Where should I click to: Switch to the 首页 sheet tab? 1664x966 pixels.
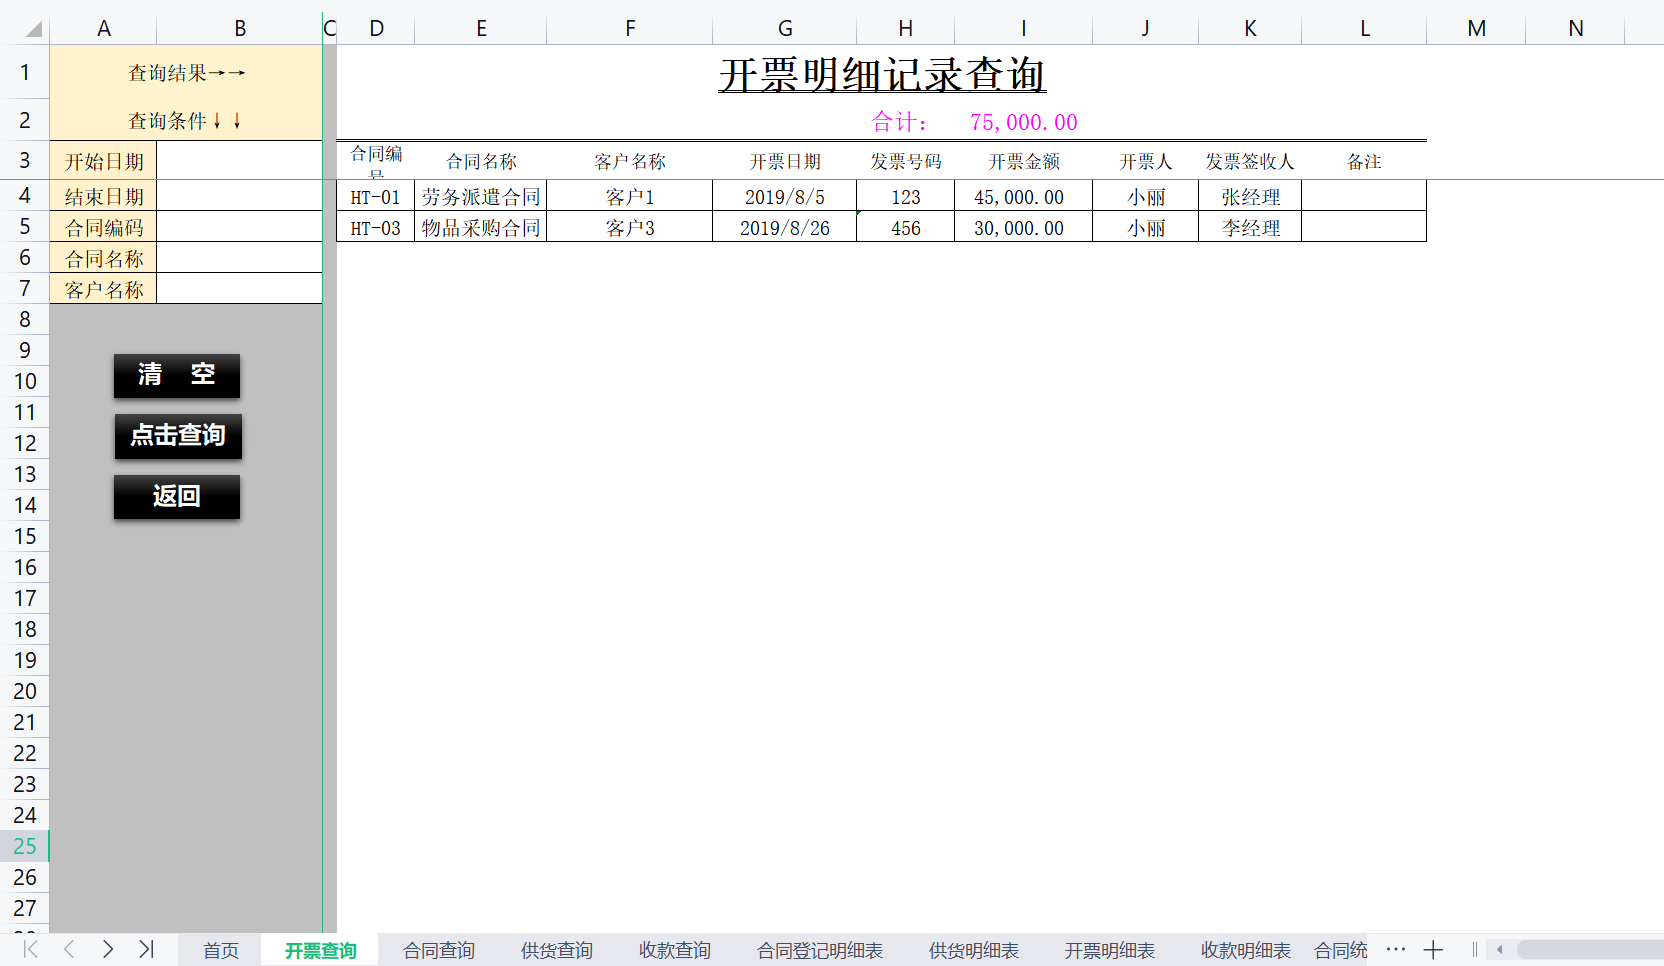pos(219,950)
